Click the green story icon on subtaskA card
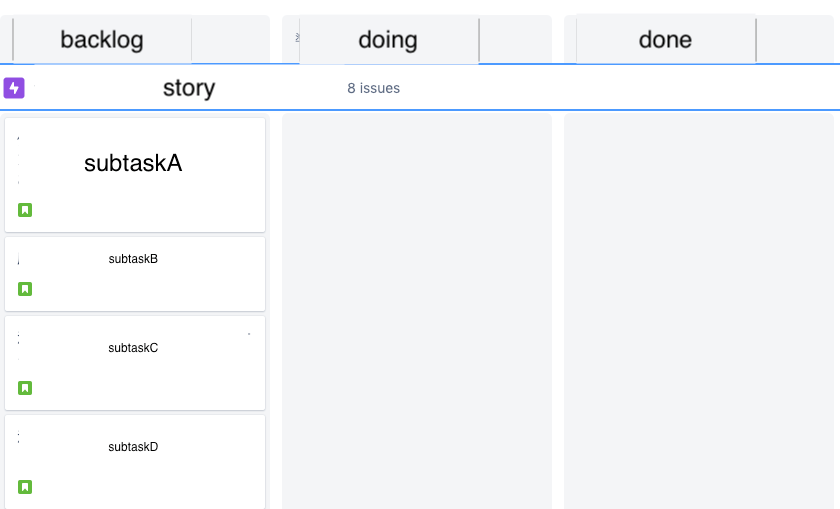The image size is (840, 509). tap(25, 210)
